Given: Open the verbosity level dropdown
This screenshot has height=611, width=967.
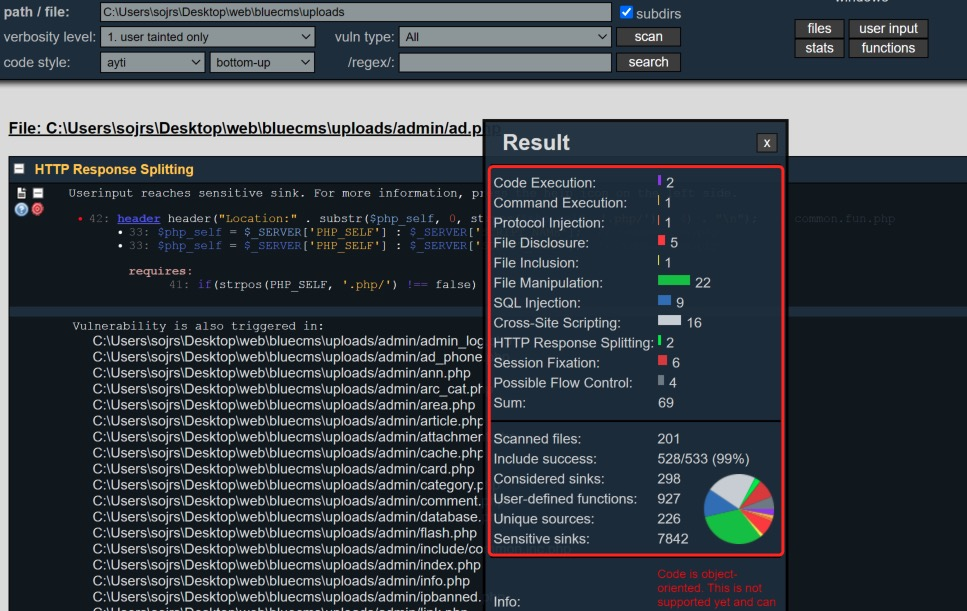Looking at the screenshot, I should click(207, 37).
